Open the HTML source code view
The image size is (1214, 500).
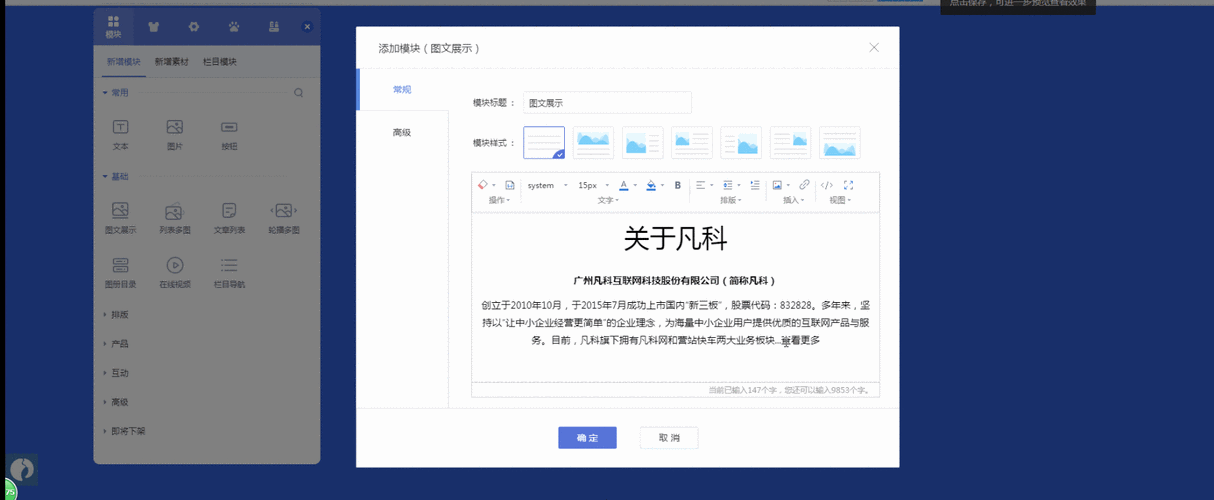point(826,185)
